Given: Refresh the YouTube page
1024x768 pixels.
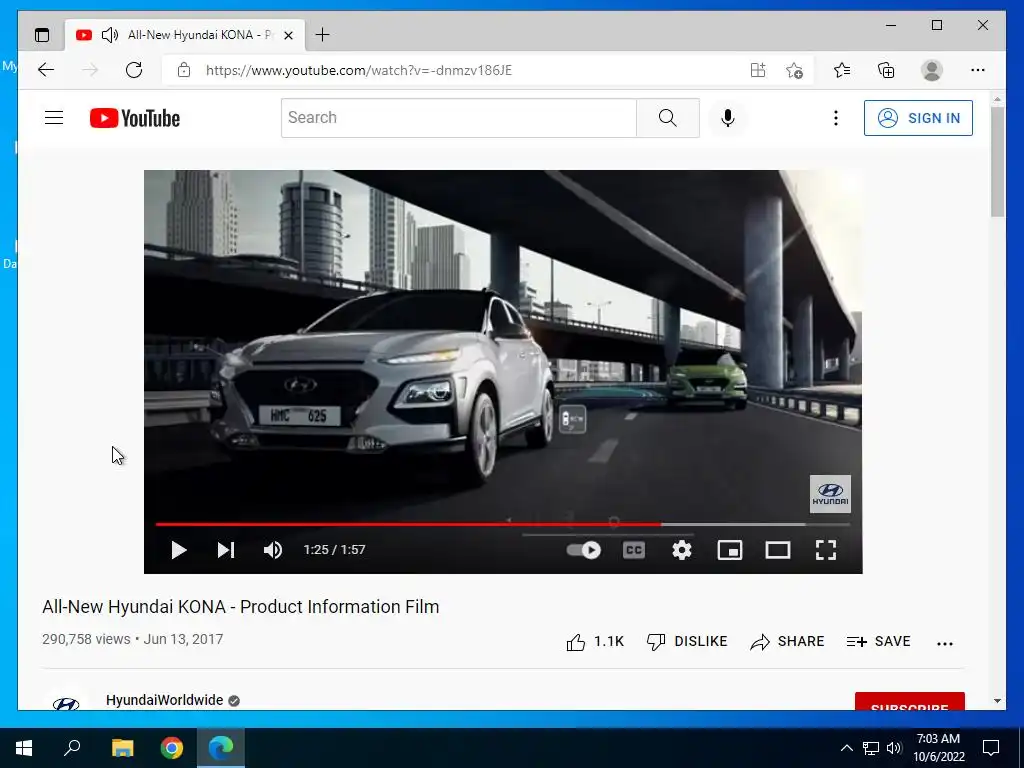Looking at the screenshot, I should tap(134, 70).
